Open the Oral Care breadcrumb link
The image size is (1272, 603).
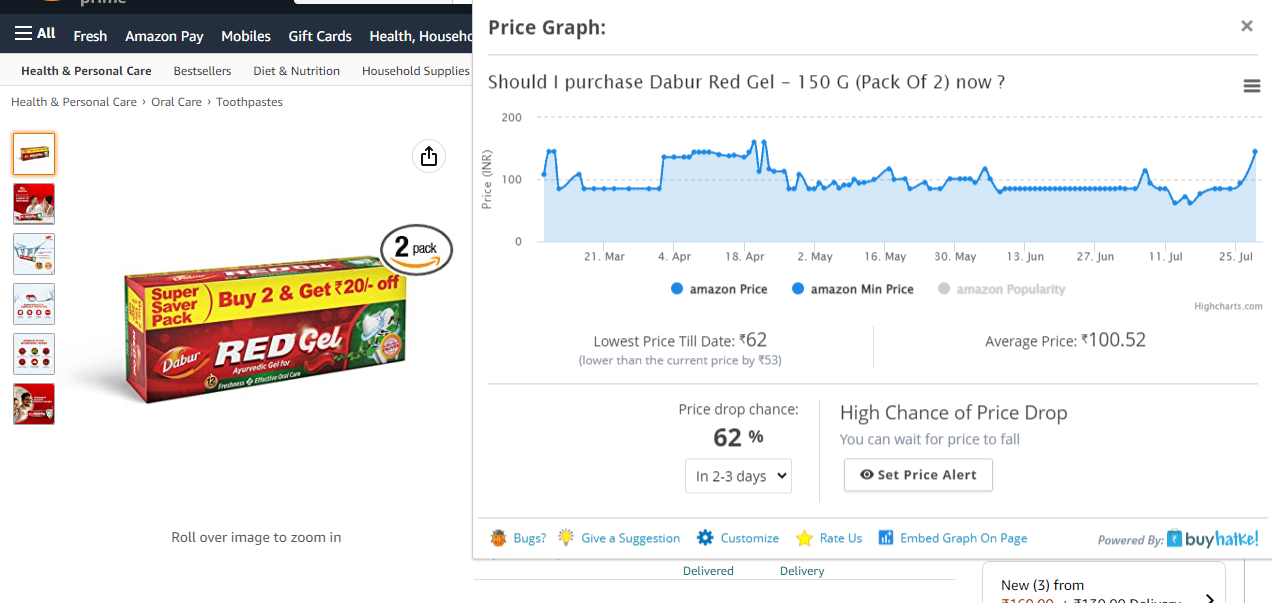coord(176,102)
